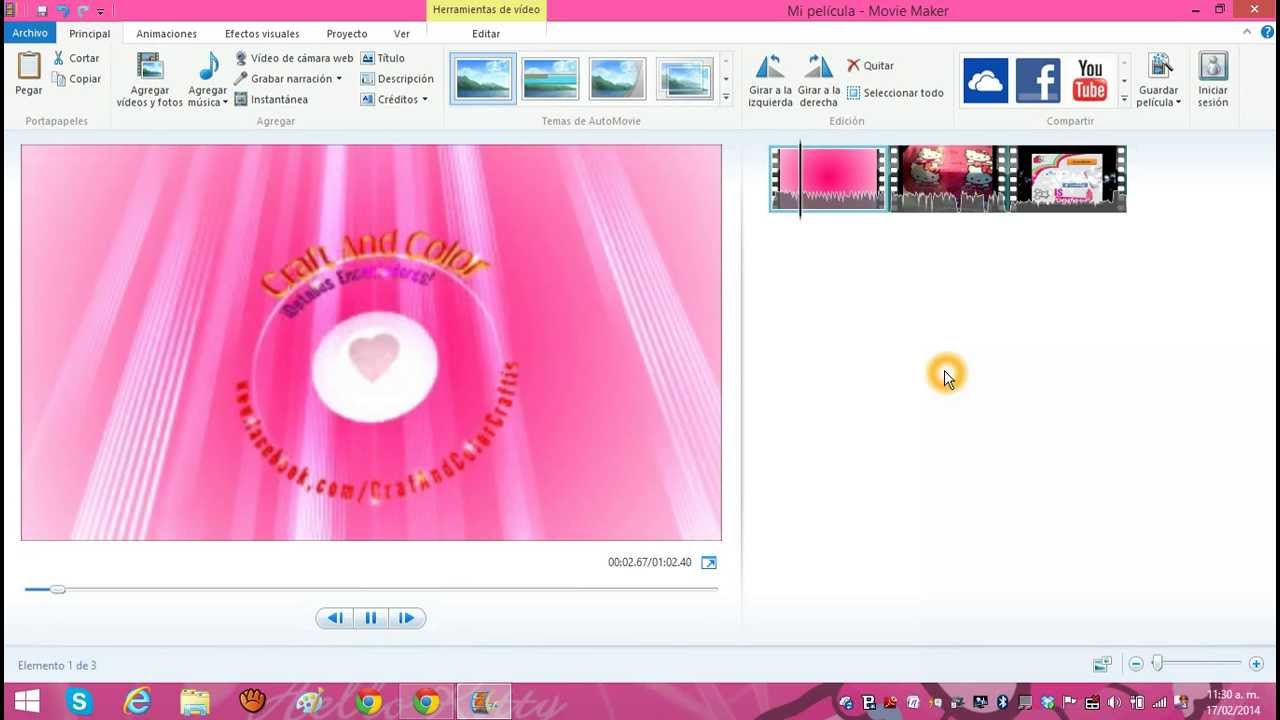
Task: Share movie to YouTube
Action: point(1090,80)
